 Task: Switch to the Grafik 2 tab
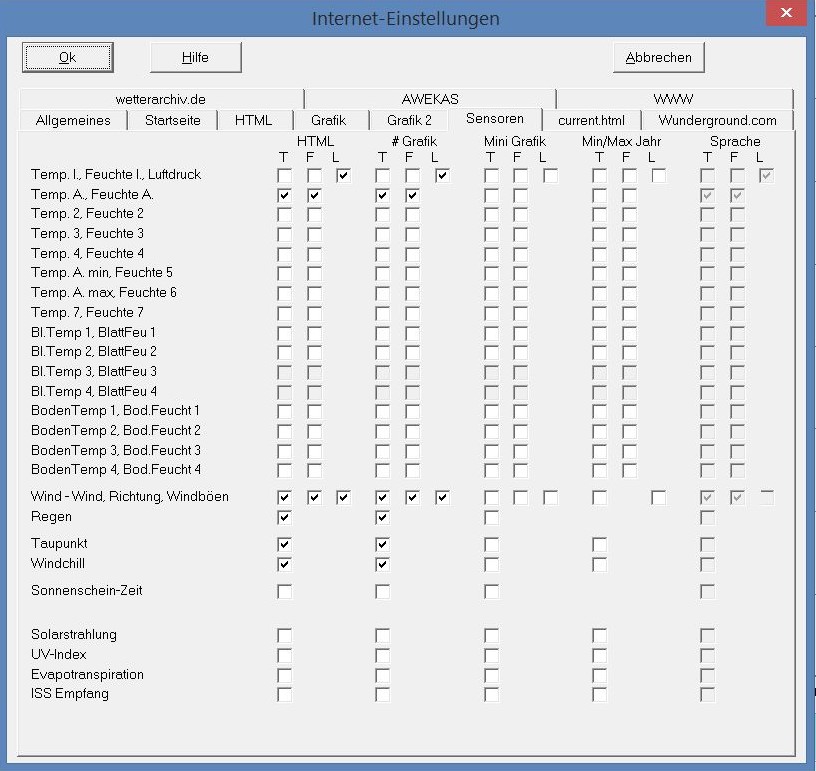tap(409, 120)
